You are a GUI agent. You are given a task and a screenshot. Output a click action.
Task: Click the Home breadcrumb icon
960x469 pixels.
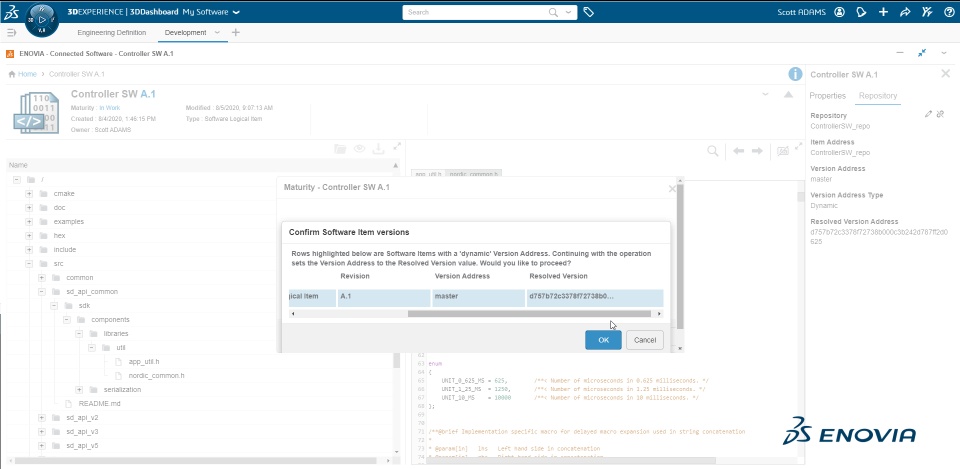click(12, 74)
